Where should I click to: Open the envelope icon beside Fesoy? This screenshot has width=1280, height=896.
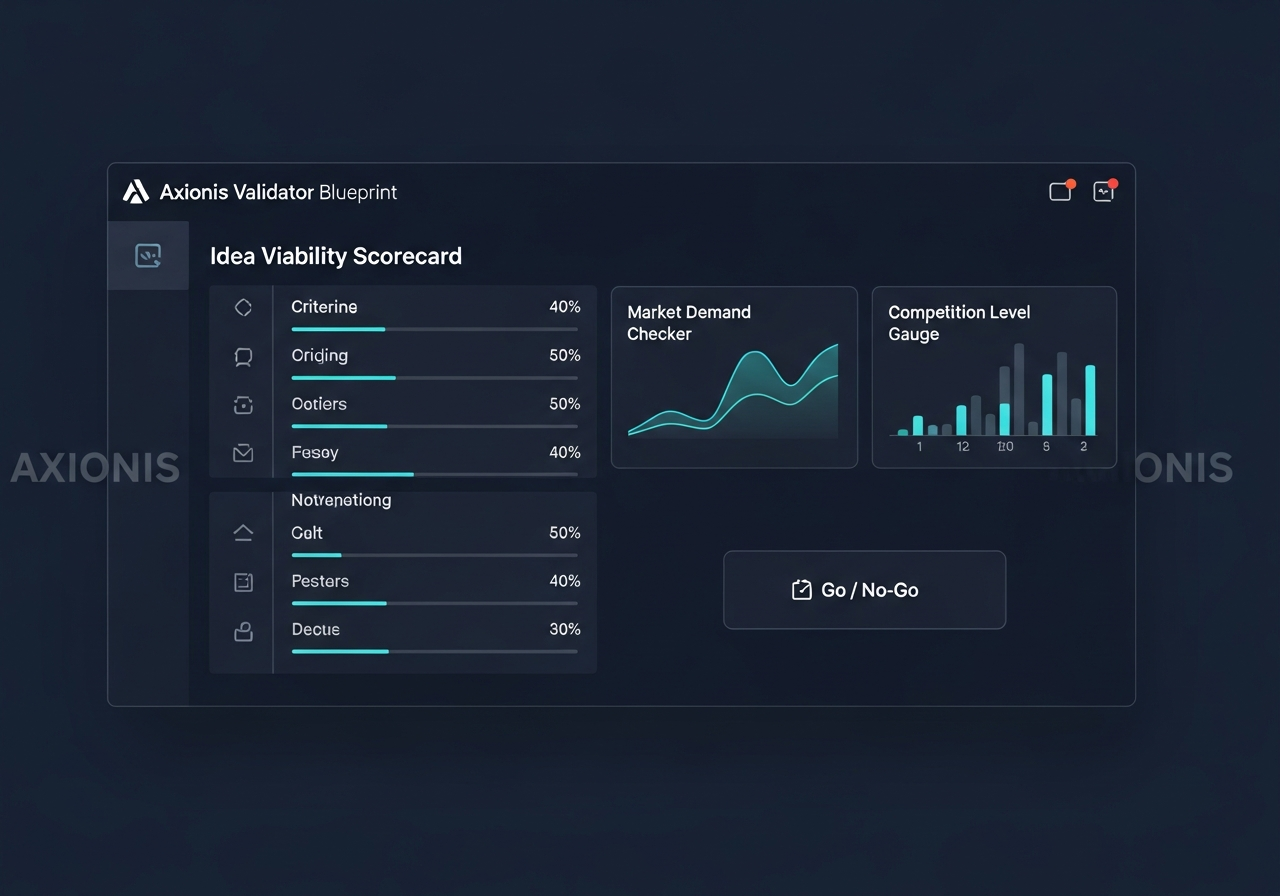click(x=242, y=453)
